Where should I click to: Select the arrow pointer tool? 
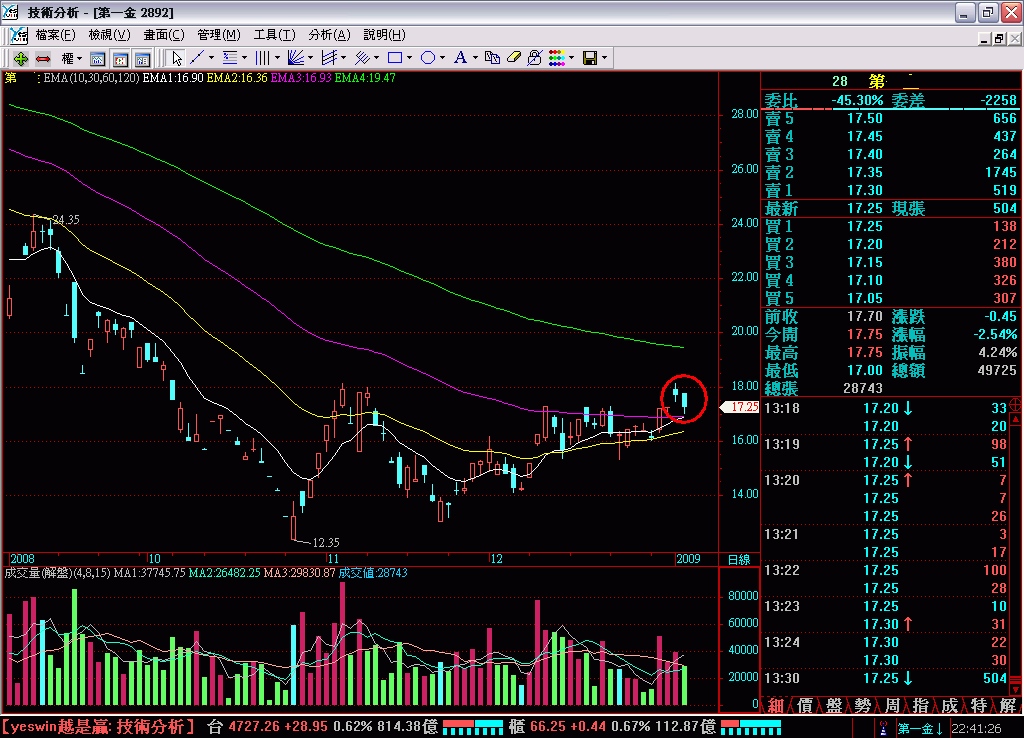coord(176,59)
